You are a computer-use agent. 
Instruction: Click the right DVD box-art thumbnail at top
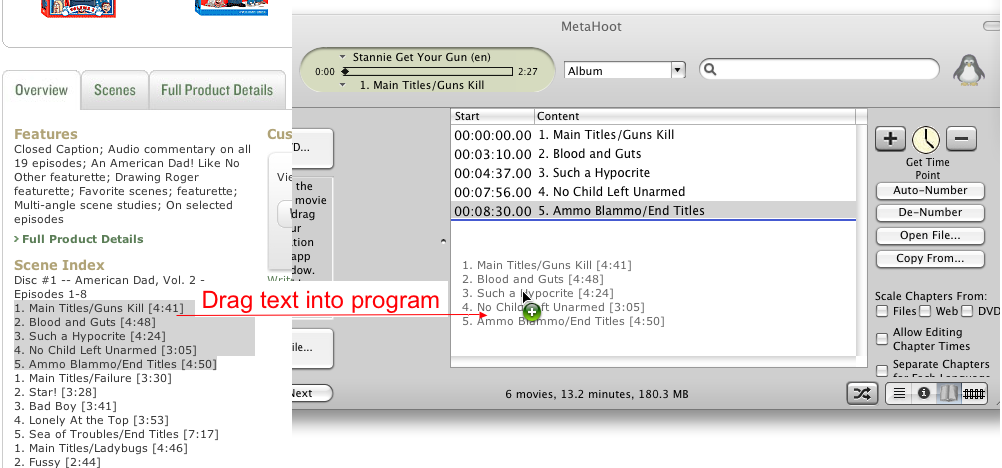point(231,8)
